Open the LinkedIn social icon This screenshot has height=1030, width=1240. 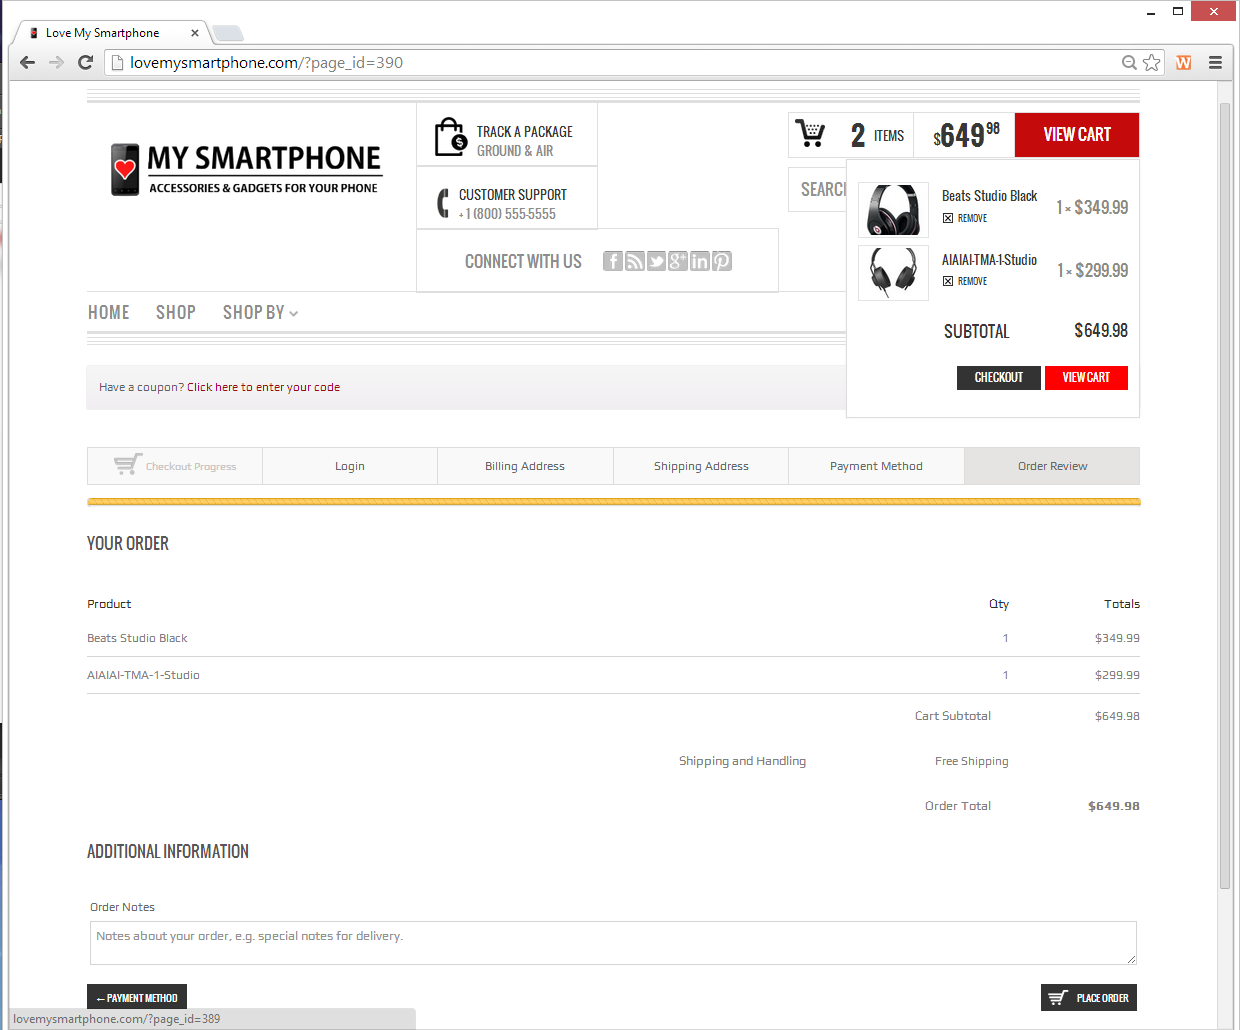coord(700,261)
